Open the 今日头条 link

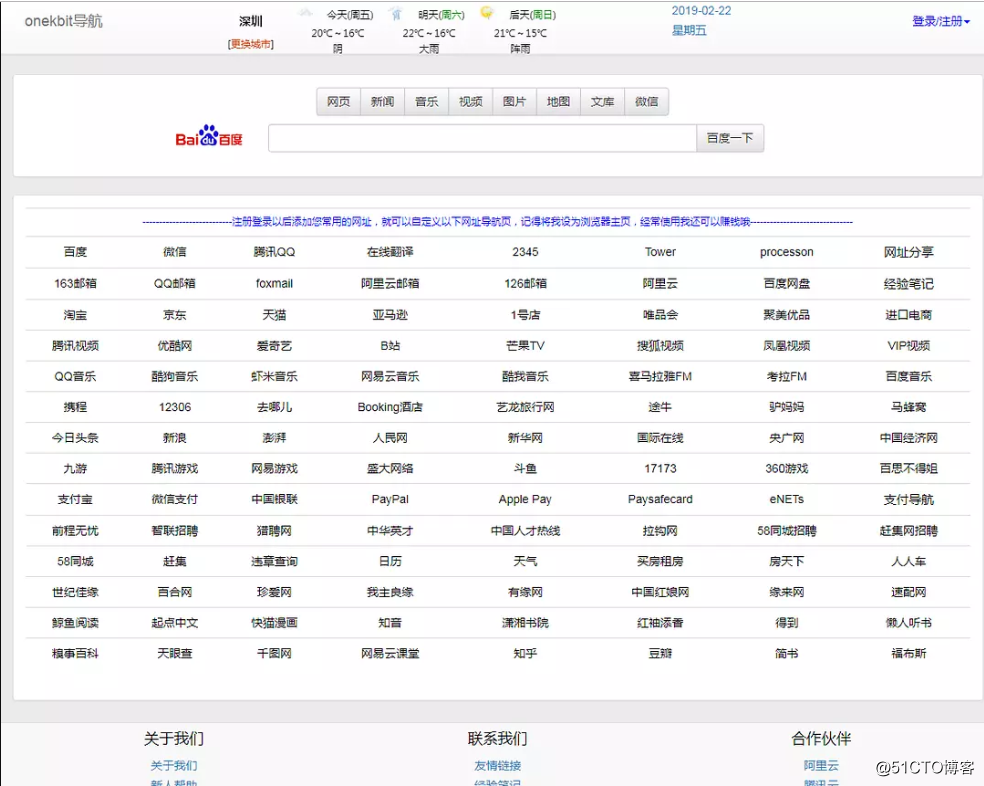pyautogui.click(x=75, y=438)
